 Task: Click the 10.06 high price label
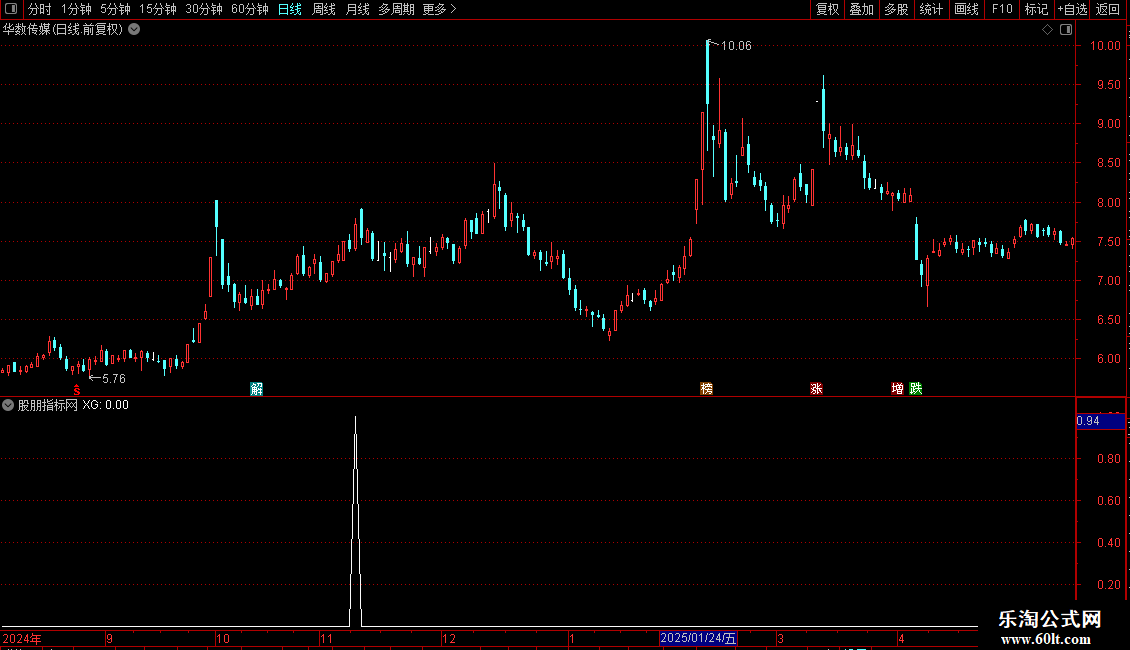click(x=736, y=46)
